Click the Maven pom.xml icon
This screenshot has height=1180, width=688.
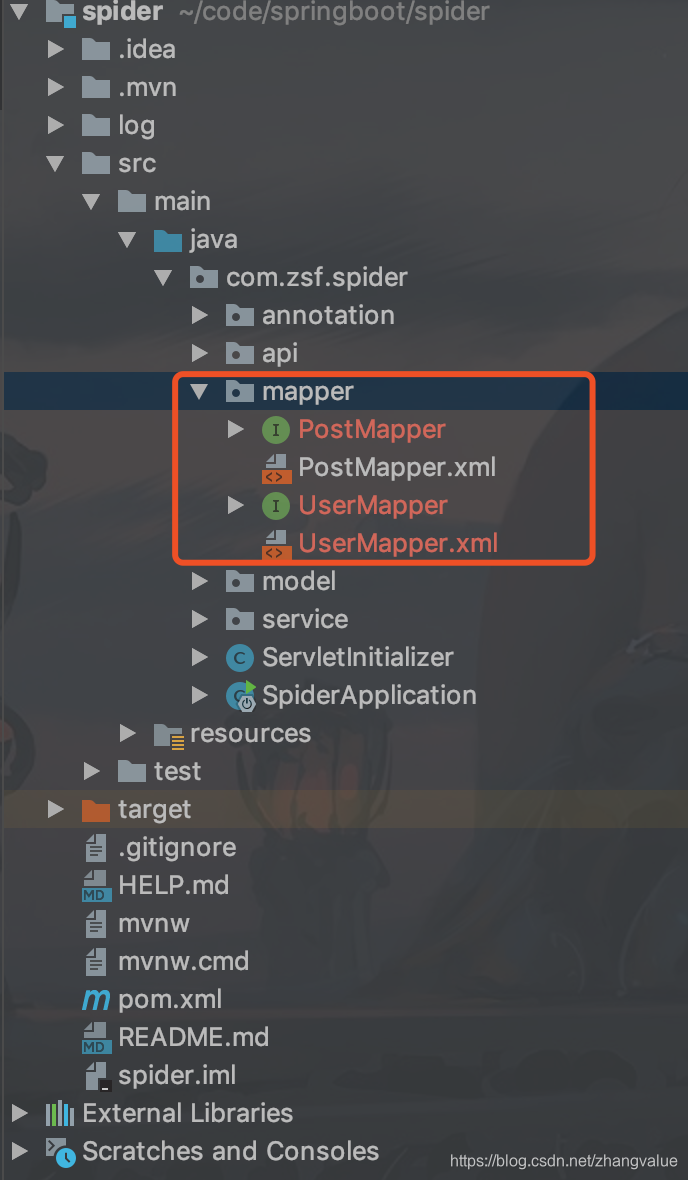coord(96,999)
